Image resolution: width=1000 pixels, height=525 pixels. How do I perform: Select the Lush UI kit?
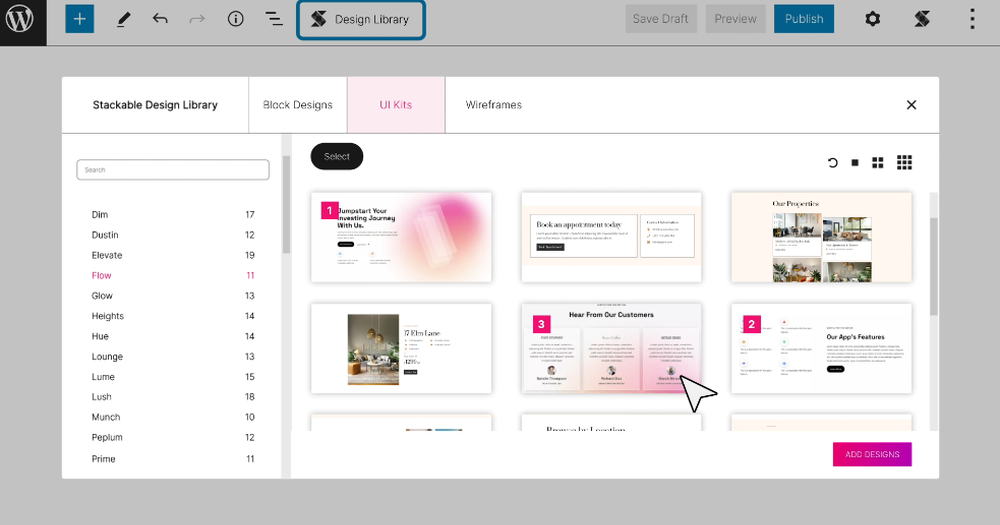173,397
